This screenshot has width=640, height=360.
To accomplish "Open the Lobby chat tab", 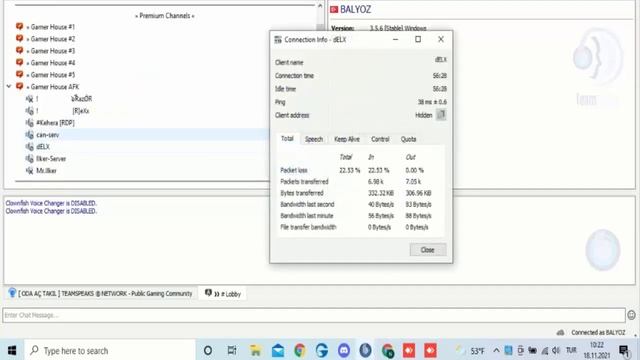I will [223, 293].
